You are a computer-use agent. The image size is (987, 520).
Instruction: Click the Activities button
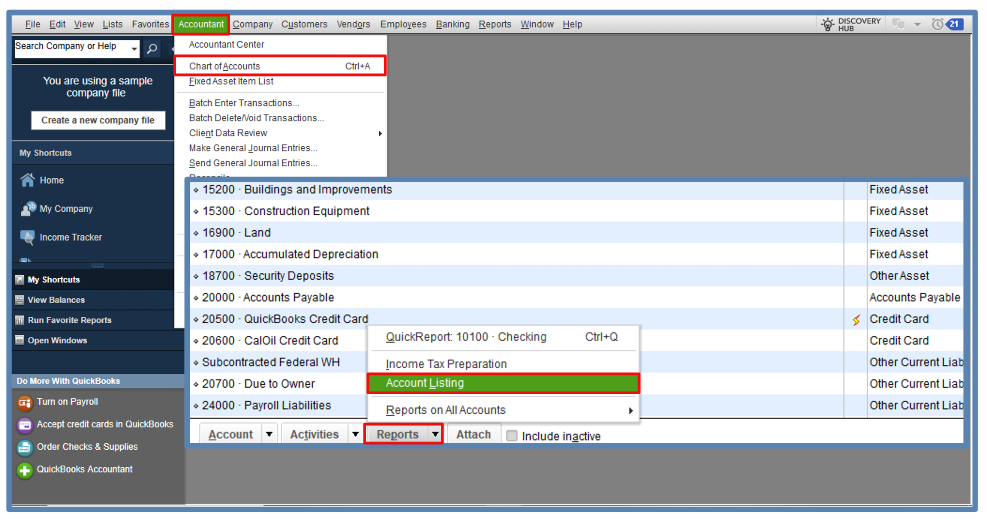tap(314, 434)
